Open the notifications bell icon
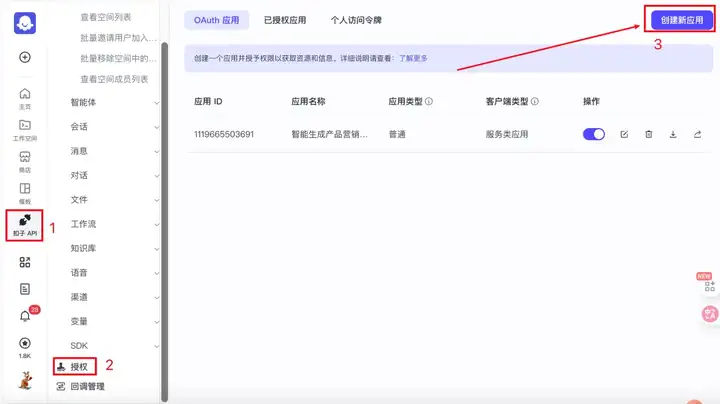This screenshot has width=720, height=404. (25, 316)
